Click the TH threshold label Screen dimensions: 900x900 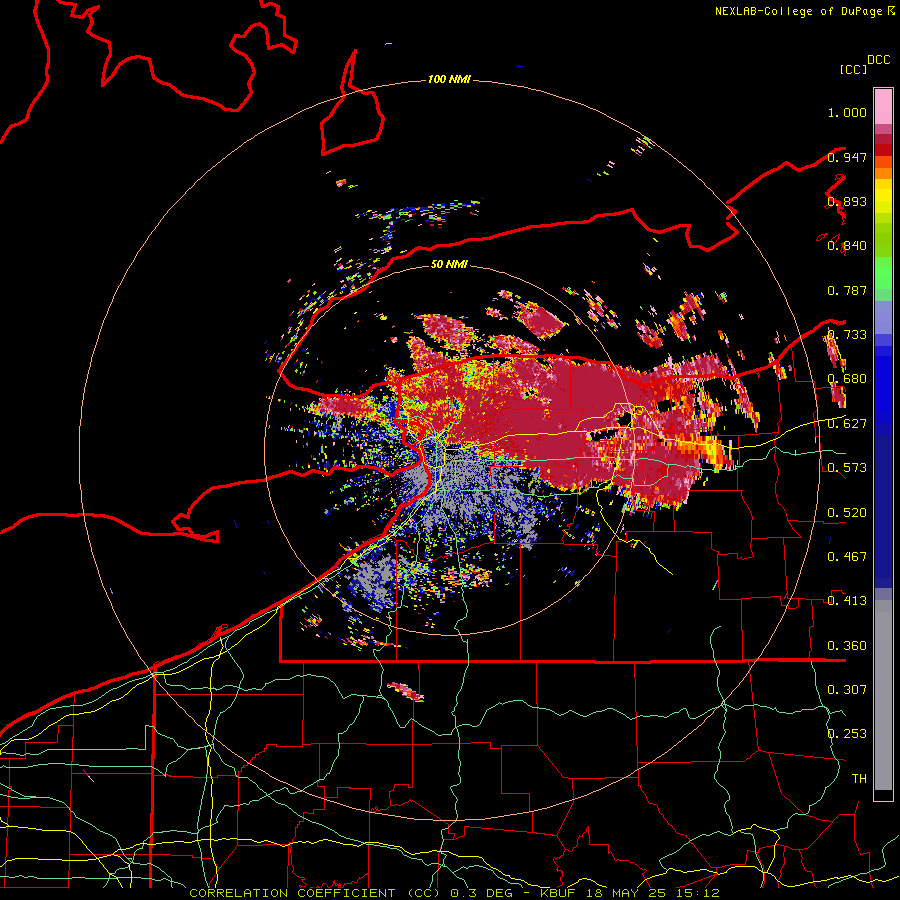859,779
